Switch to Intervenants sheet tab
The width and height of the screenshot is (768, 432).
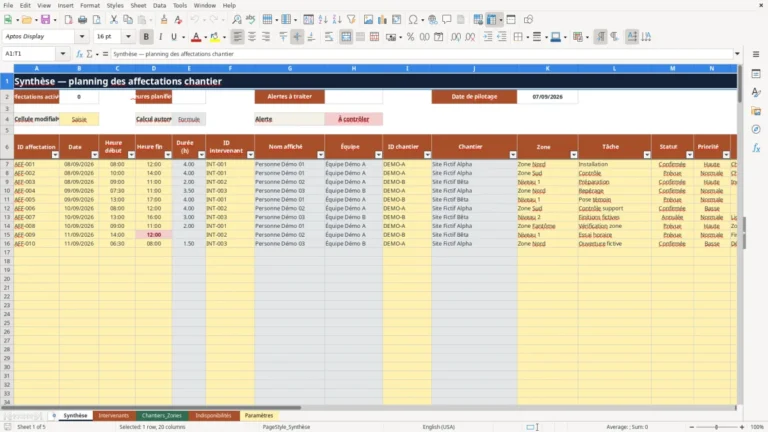[114, 416]
